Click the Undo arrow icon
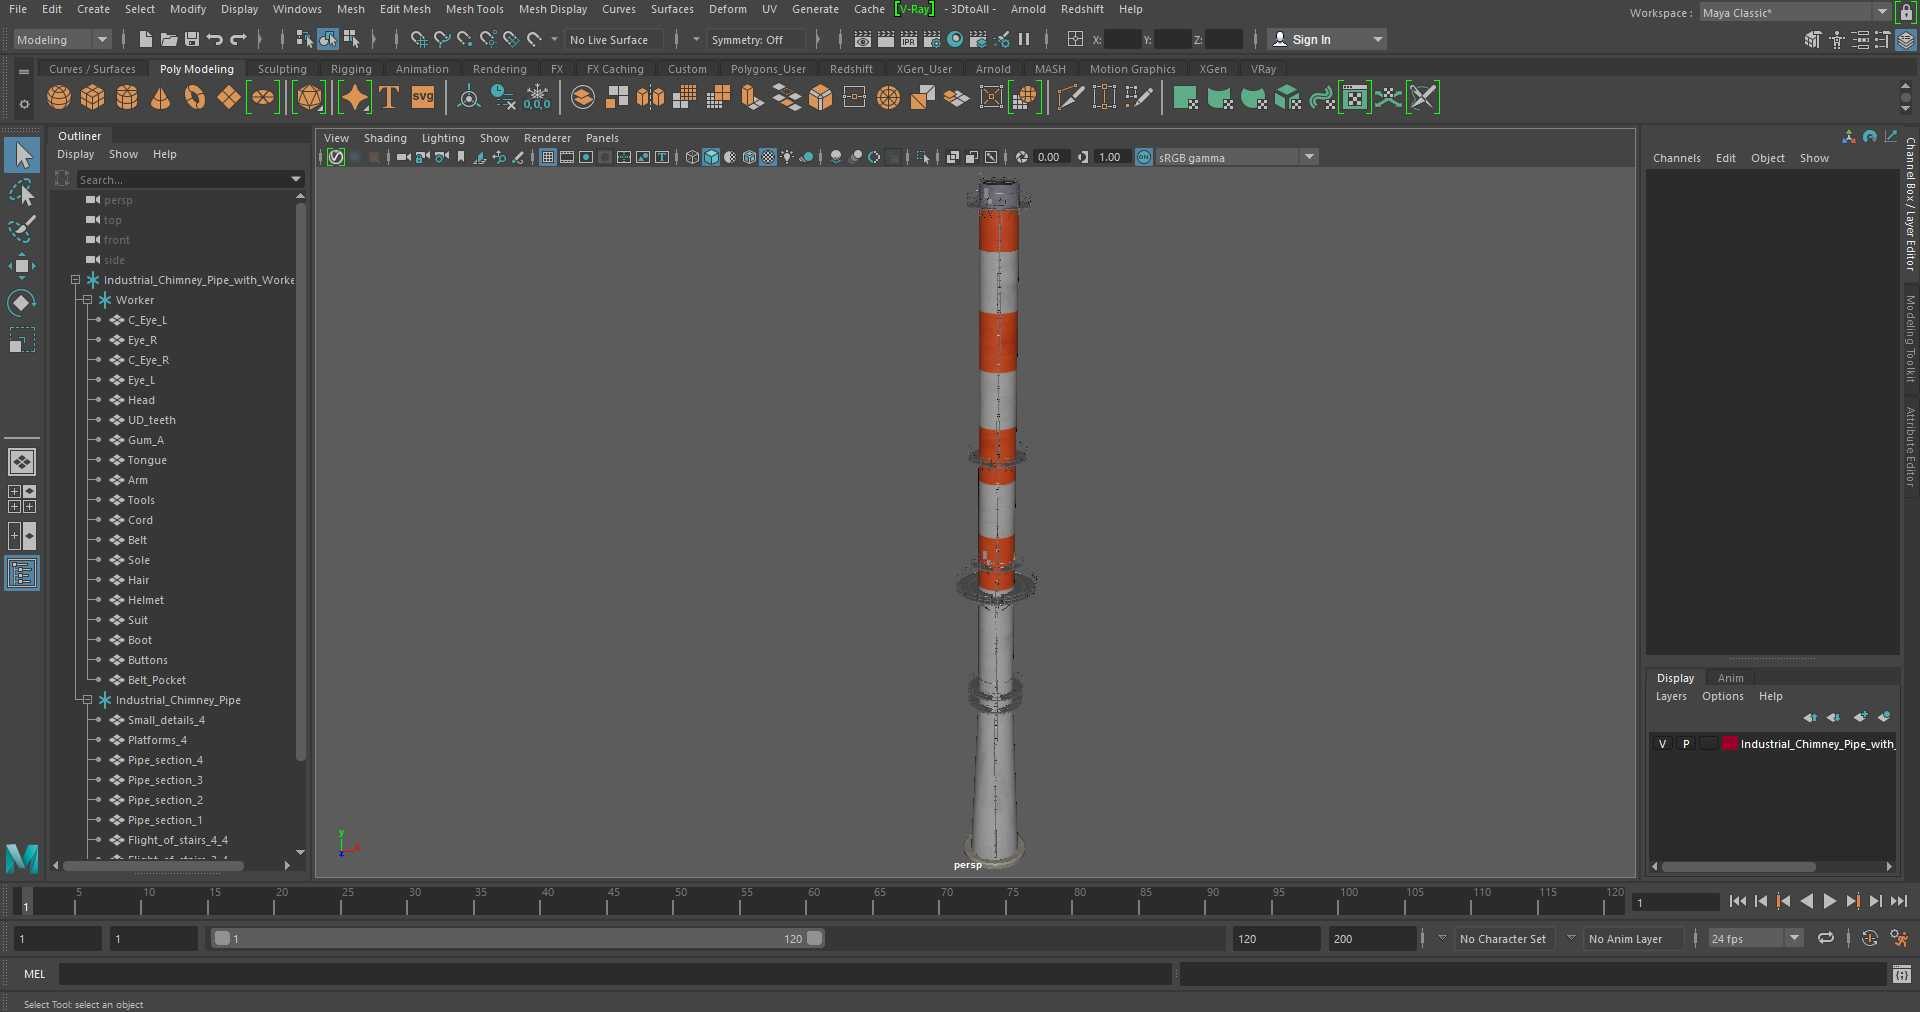Viewport: 1920px width, 1012px height. 215,39
